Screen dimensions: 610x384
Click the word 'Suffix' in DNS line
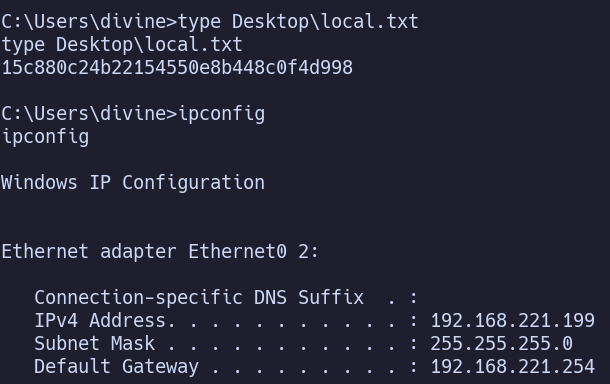pyautogui.click(x=331, y=298)
